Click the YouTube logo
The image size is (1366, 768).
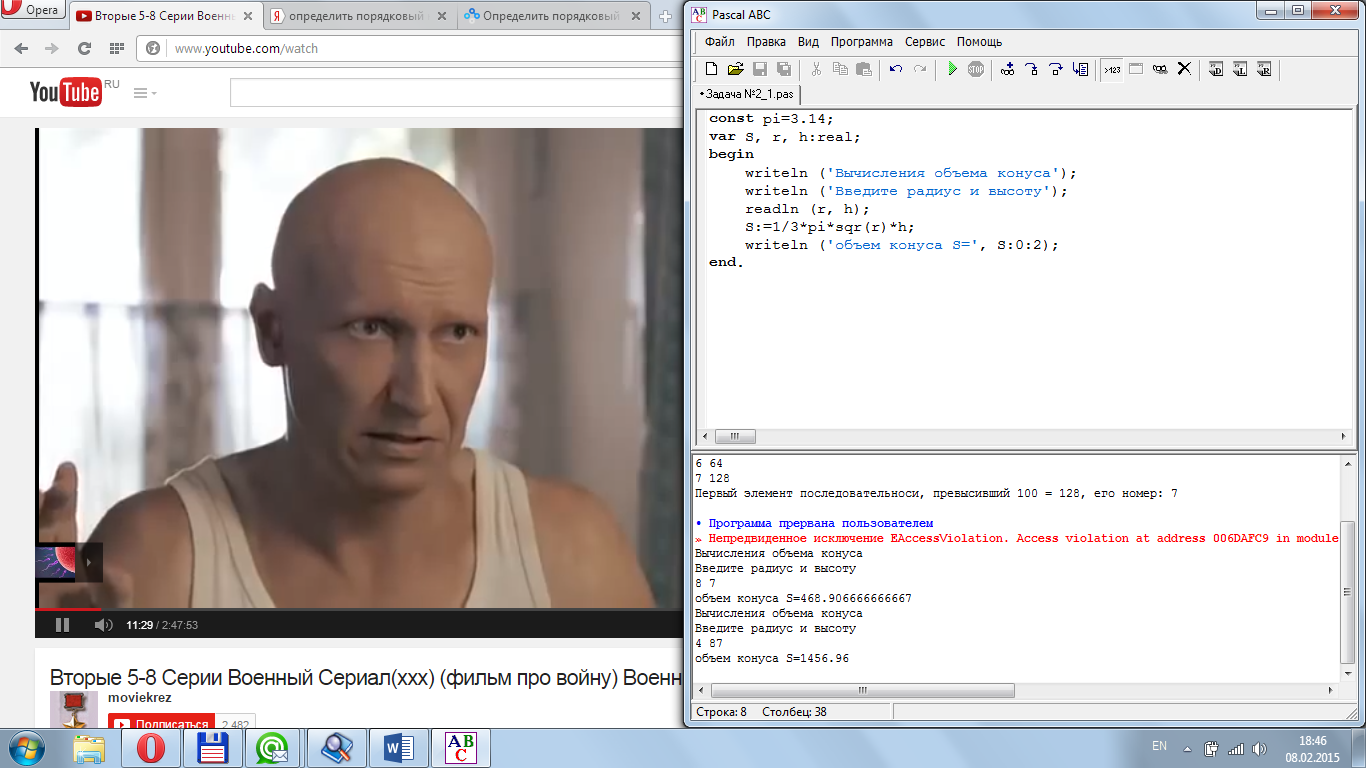pyautogui.click(x=65, y=93)
